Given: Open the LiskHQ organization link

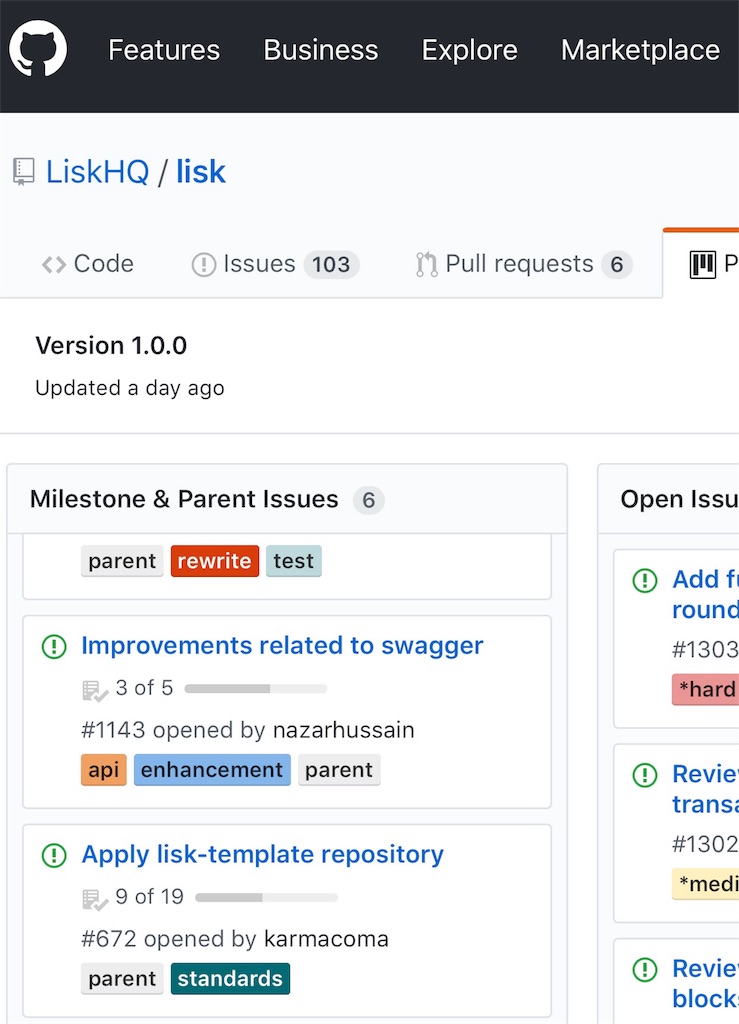Looking at the screenshot, I should 97,172.
